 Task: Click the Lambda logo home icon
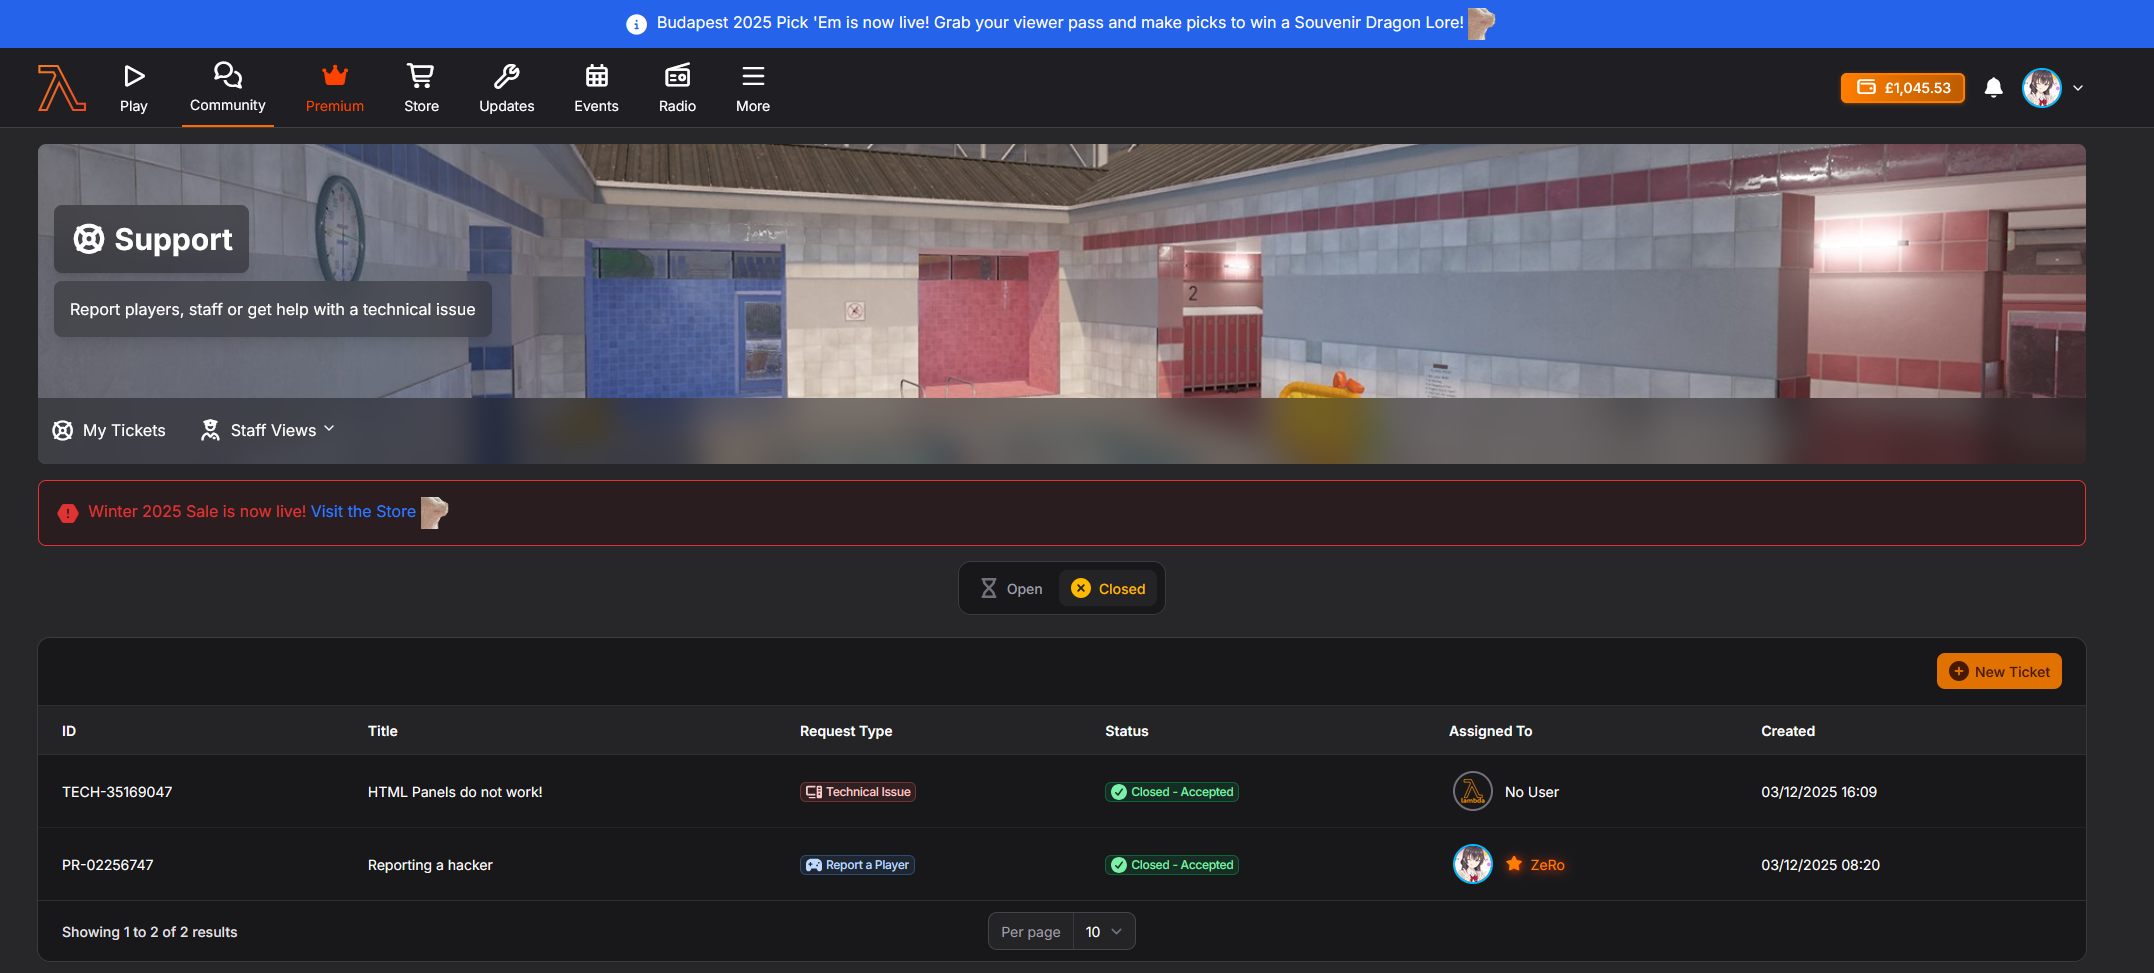coord(61,88)
